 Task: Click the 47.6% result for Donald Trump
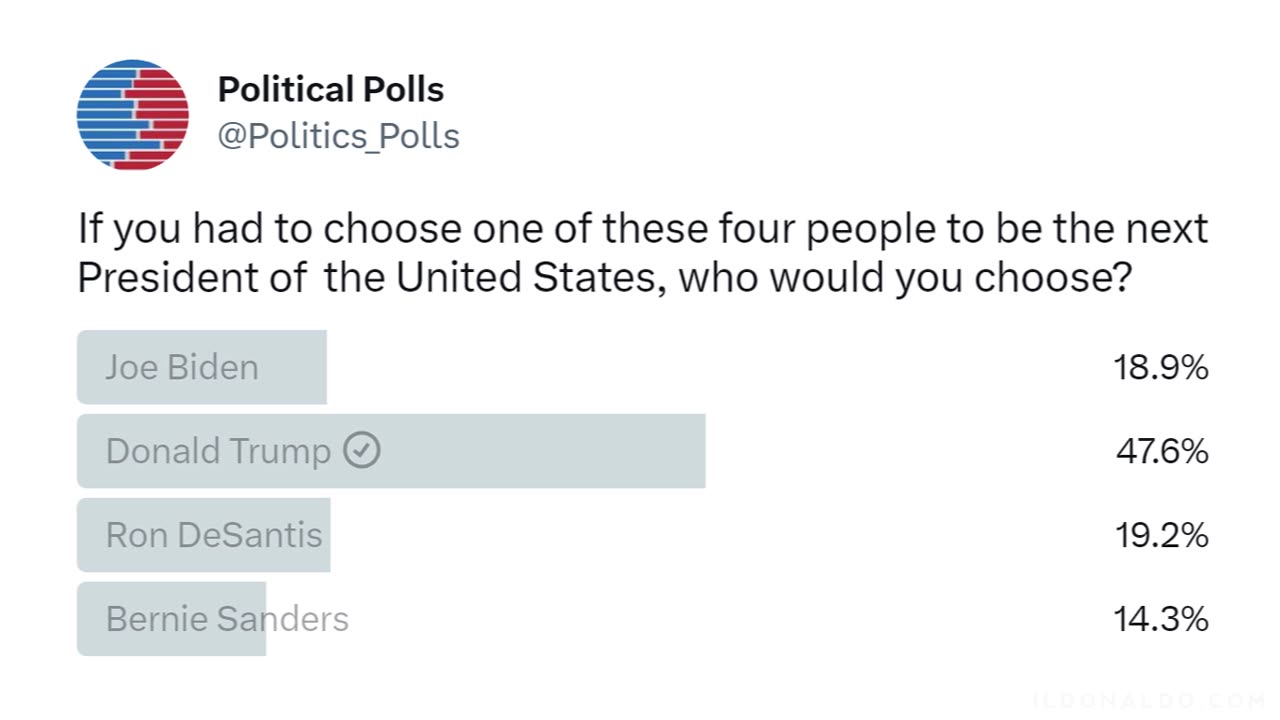pyautogui.click(x=1162, y=452)
